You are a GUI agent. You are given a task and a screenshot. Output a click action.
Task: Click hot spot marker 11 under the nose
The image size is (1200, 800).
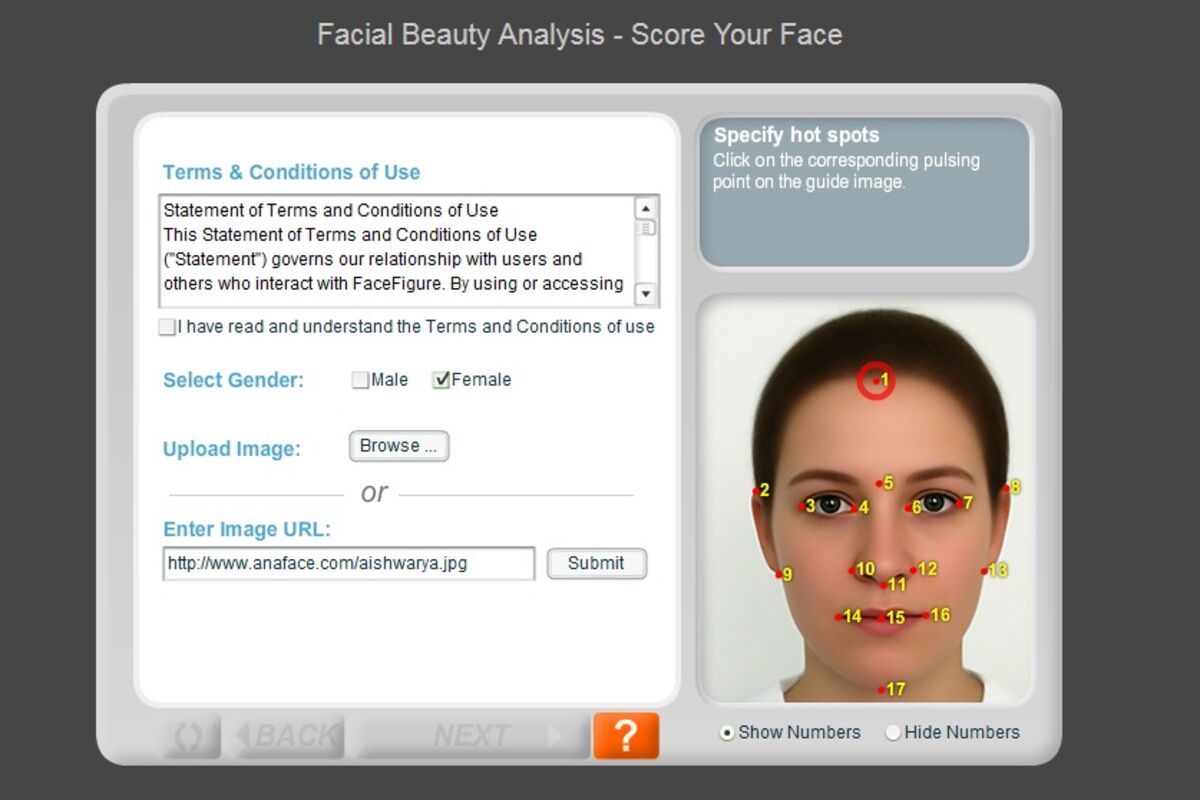[x=884, y=585]
